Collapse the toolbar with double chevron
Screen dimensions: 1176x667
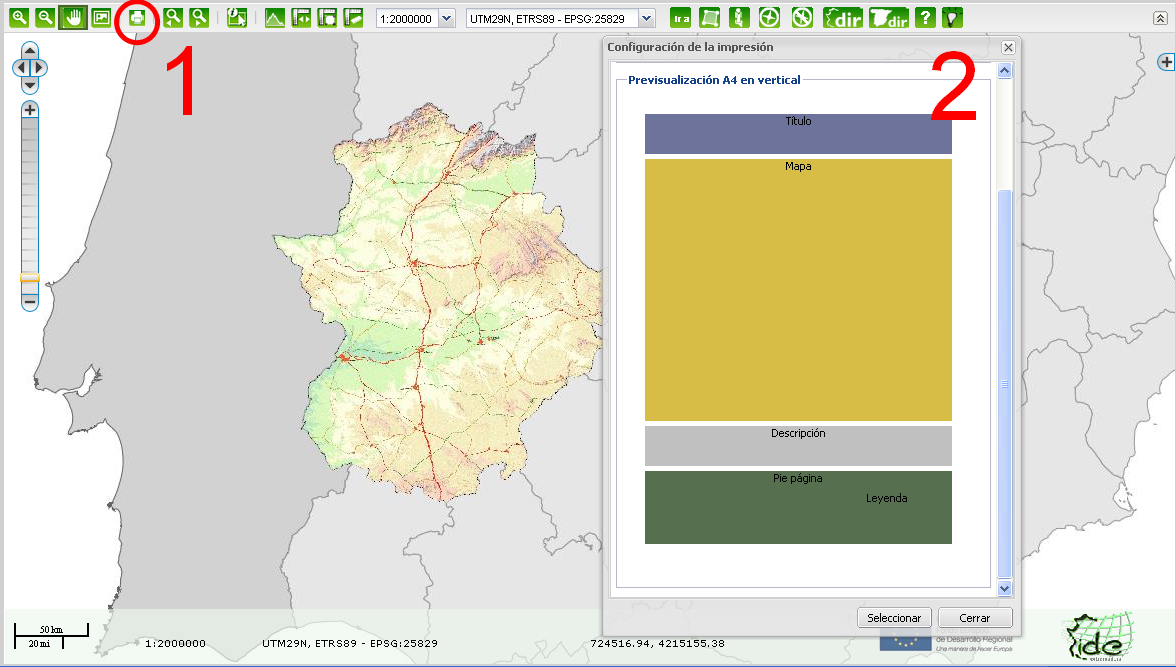[x=1160, y=19]
